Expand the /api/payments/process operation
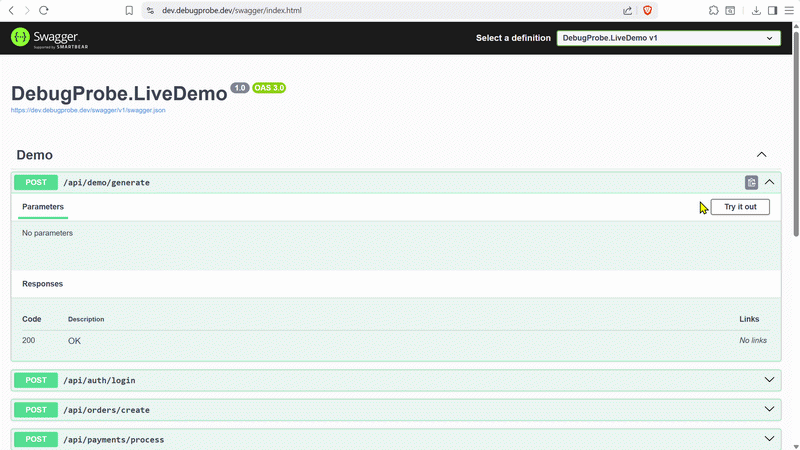 (x=769, y=439)
